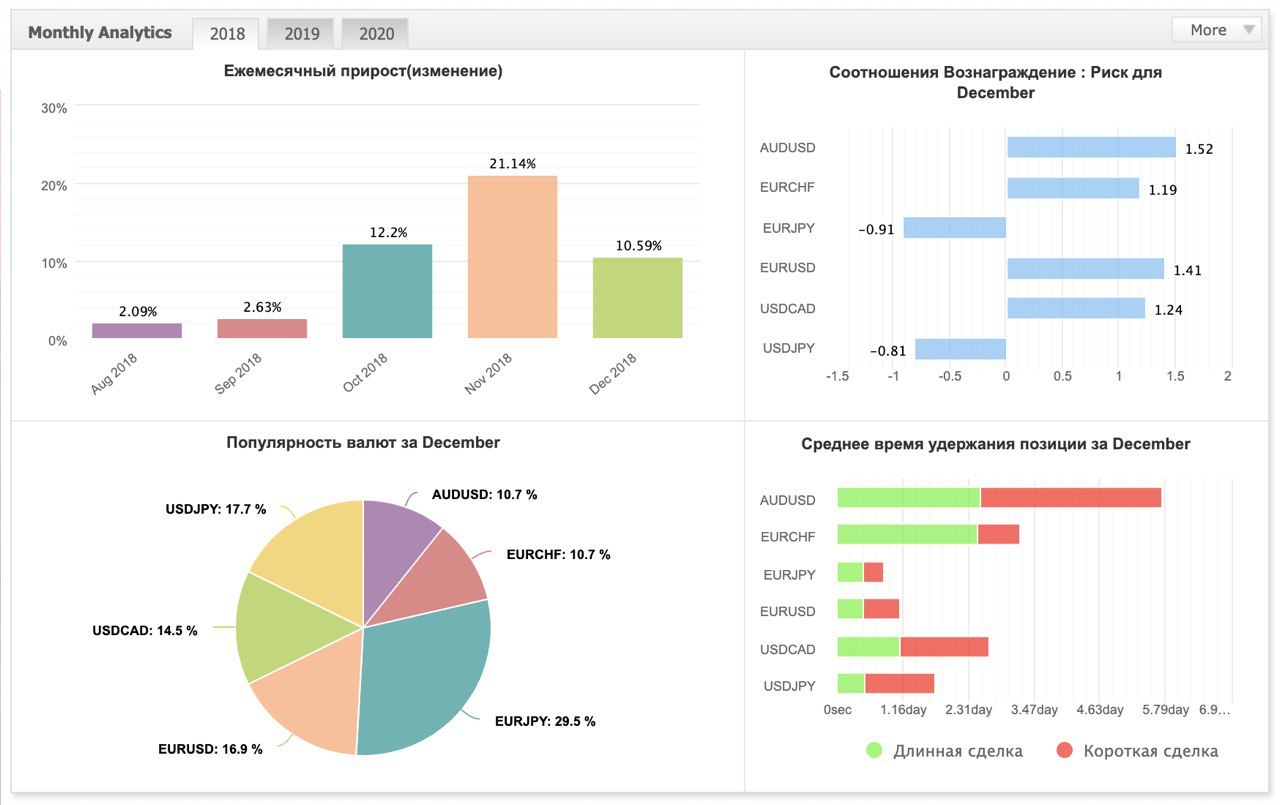Image resolution: width=1280 pixels, height=805 pixels.
Task: Open the 2019 analytics tab
Action: (x=302, y=33)
